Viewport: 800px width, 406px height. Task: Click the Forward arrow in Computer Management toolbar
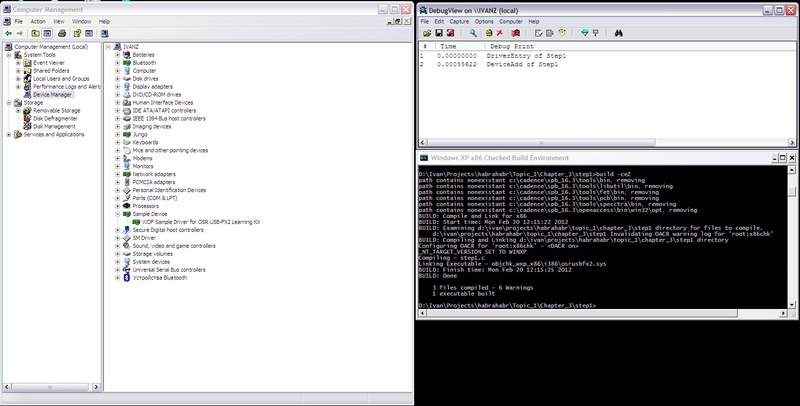click(20, 33)
